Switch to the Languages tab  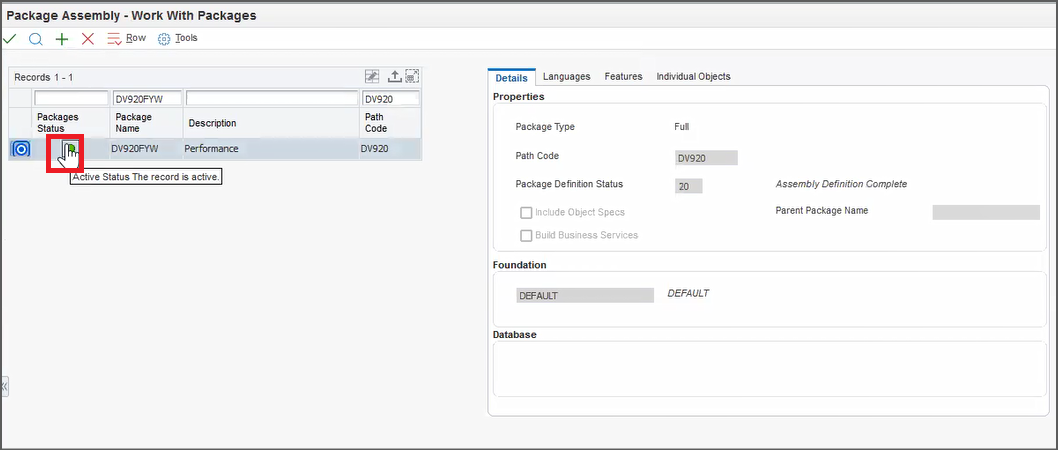pyautogui.click(x=567, y=77)
